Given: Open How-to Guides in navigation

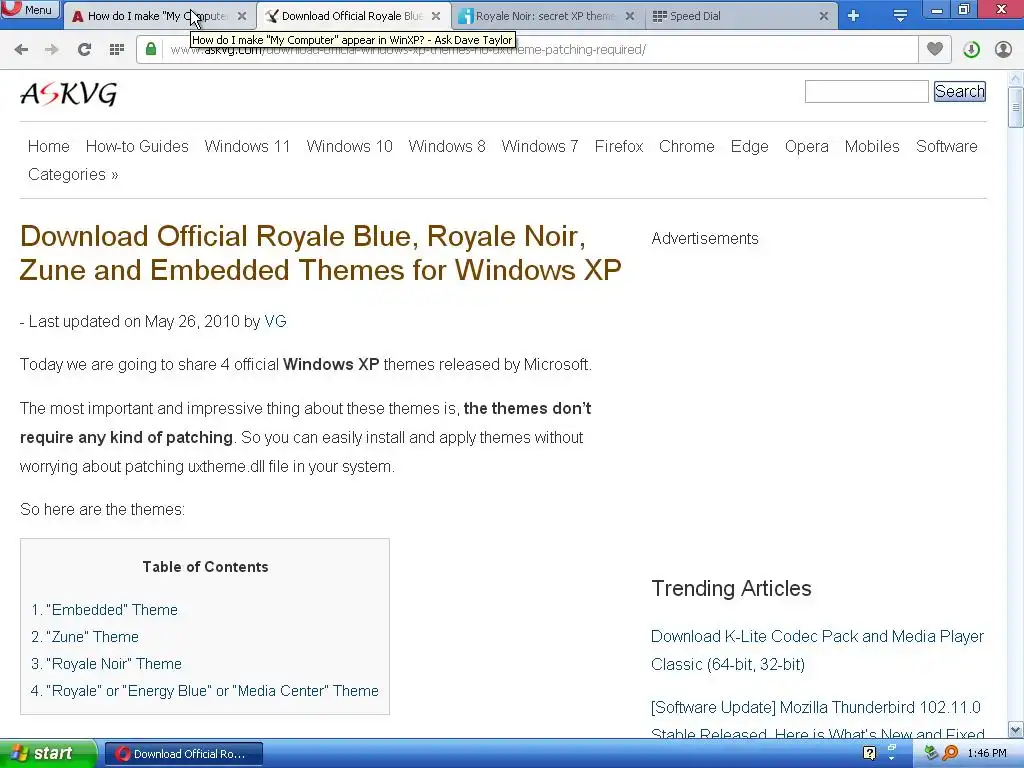Looking at the screenshot, I should pyautogui.click(x=137, y=146).
